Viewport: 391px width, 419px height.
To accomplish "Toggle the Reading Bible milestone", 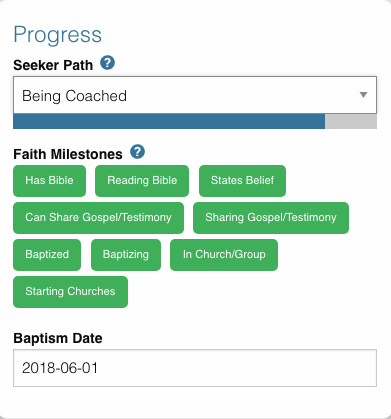I will [x=142, y=181].
